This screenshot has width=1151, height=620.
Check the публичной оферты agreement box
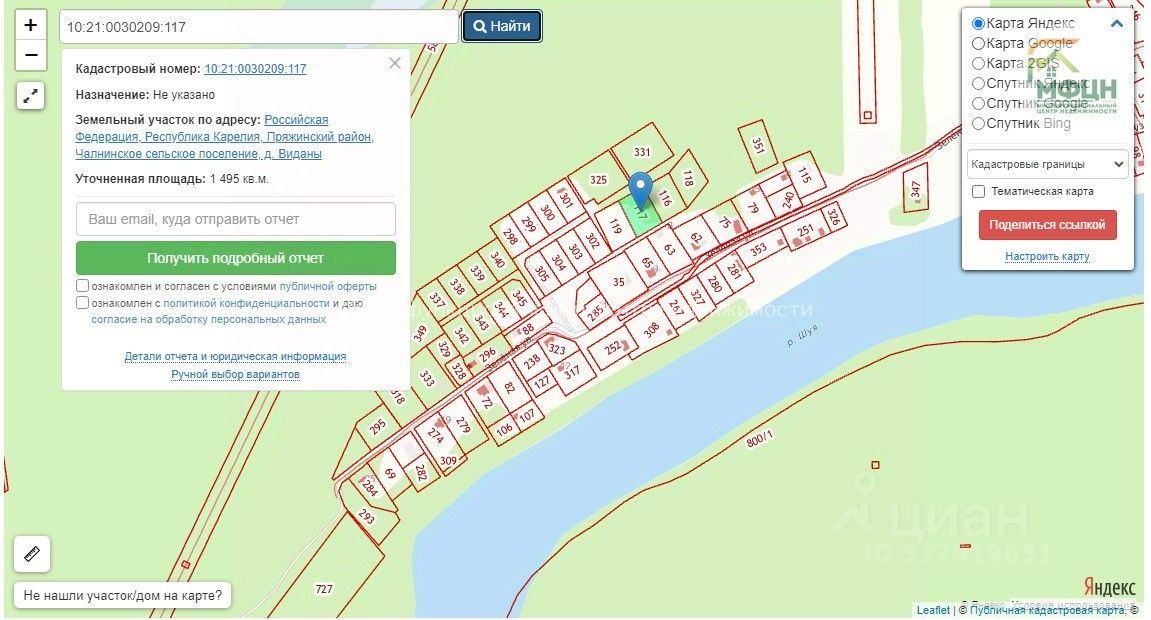82,285
